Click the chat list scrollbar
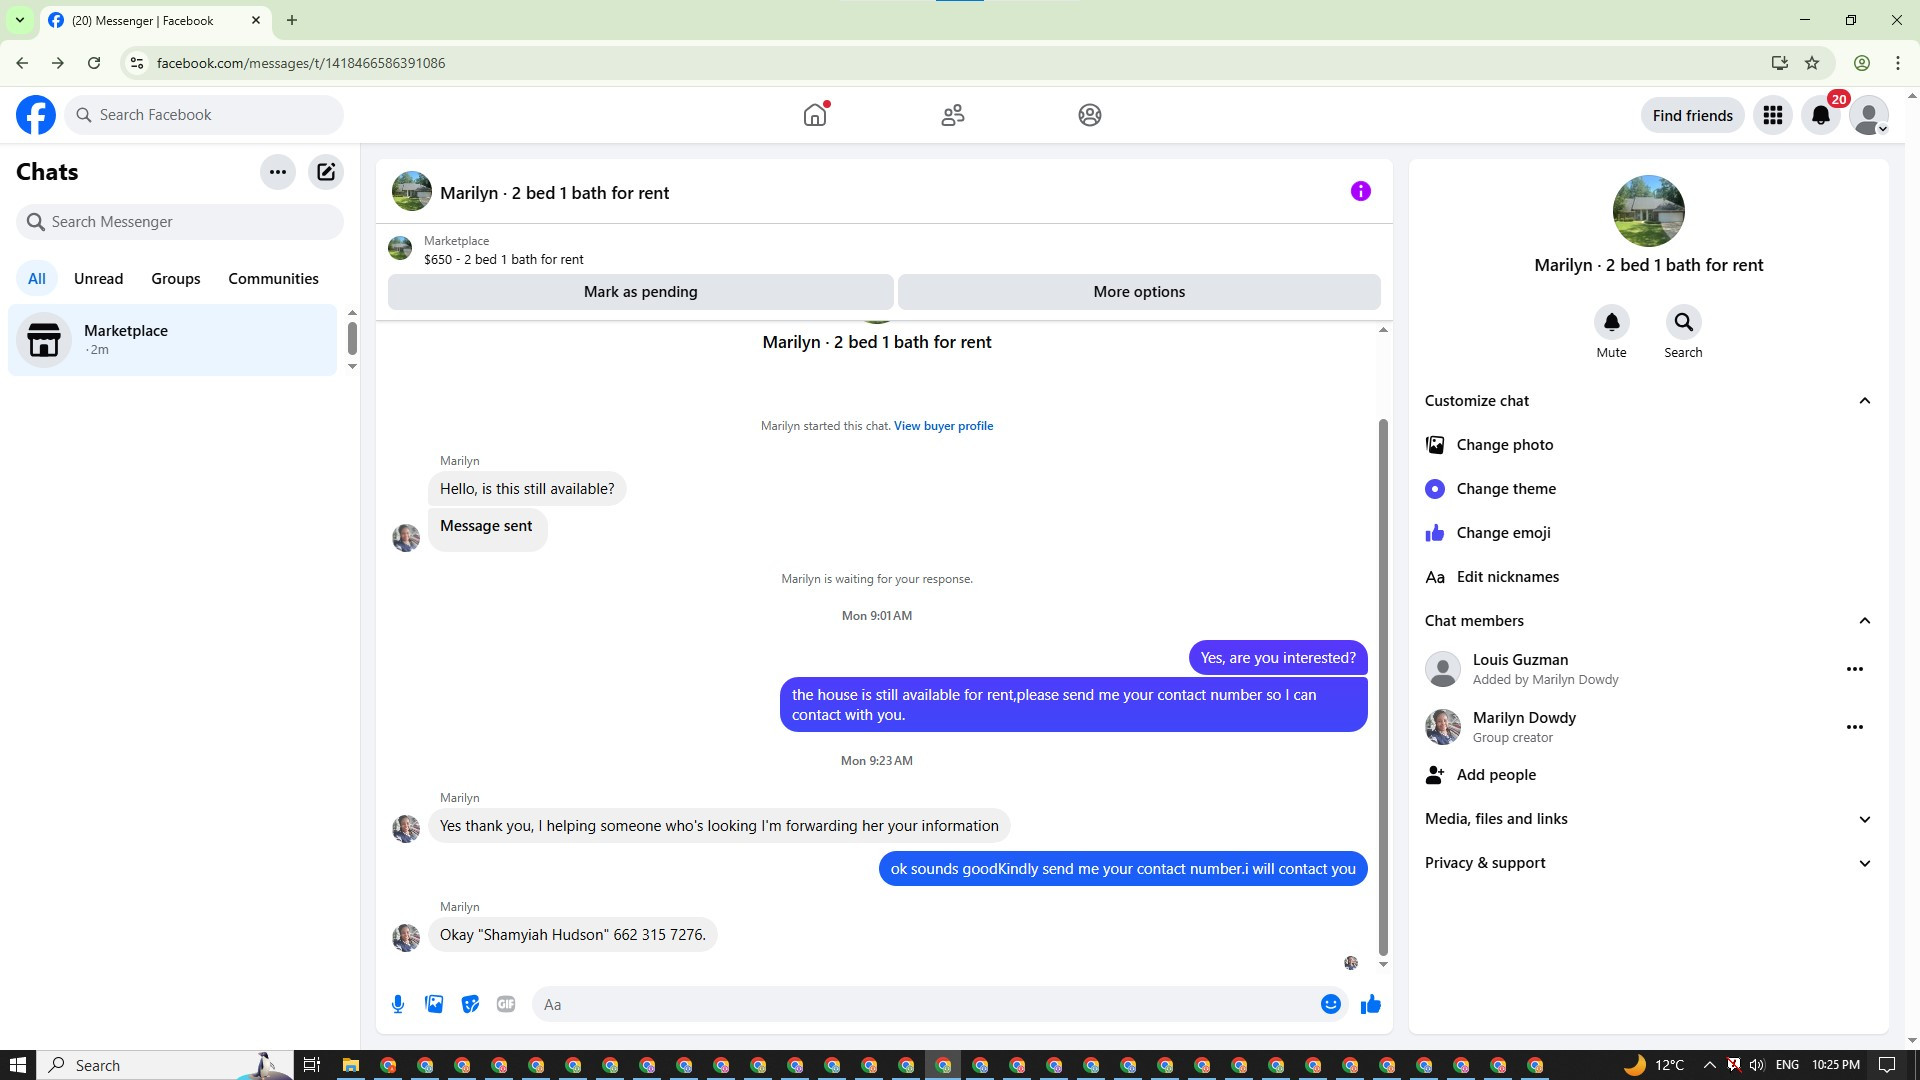1920x1080 pixels. click(352, 338)
